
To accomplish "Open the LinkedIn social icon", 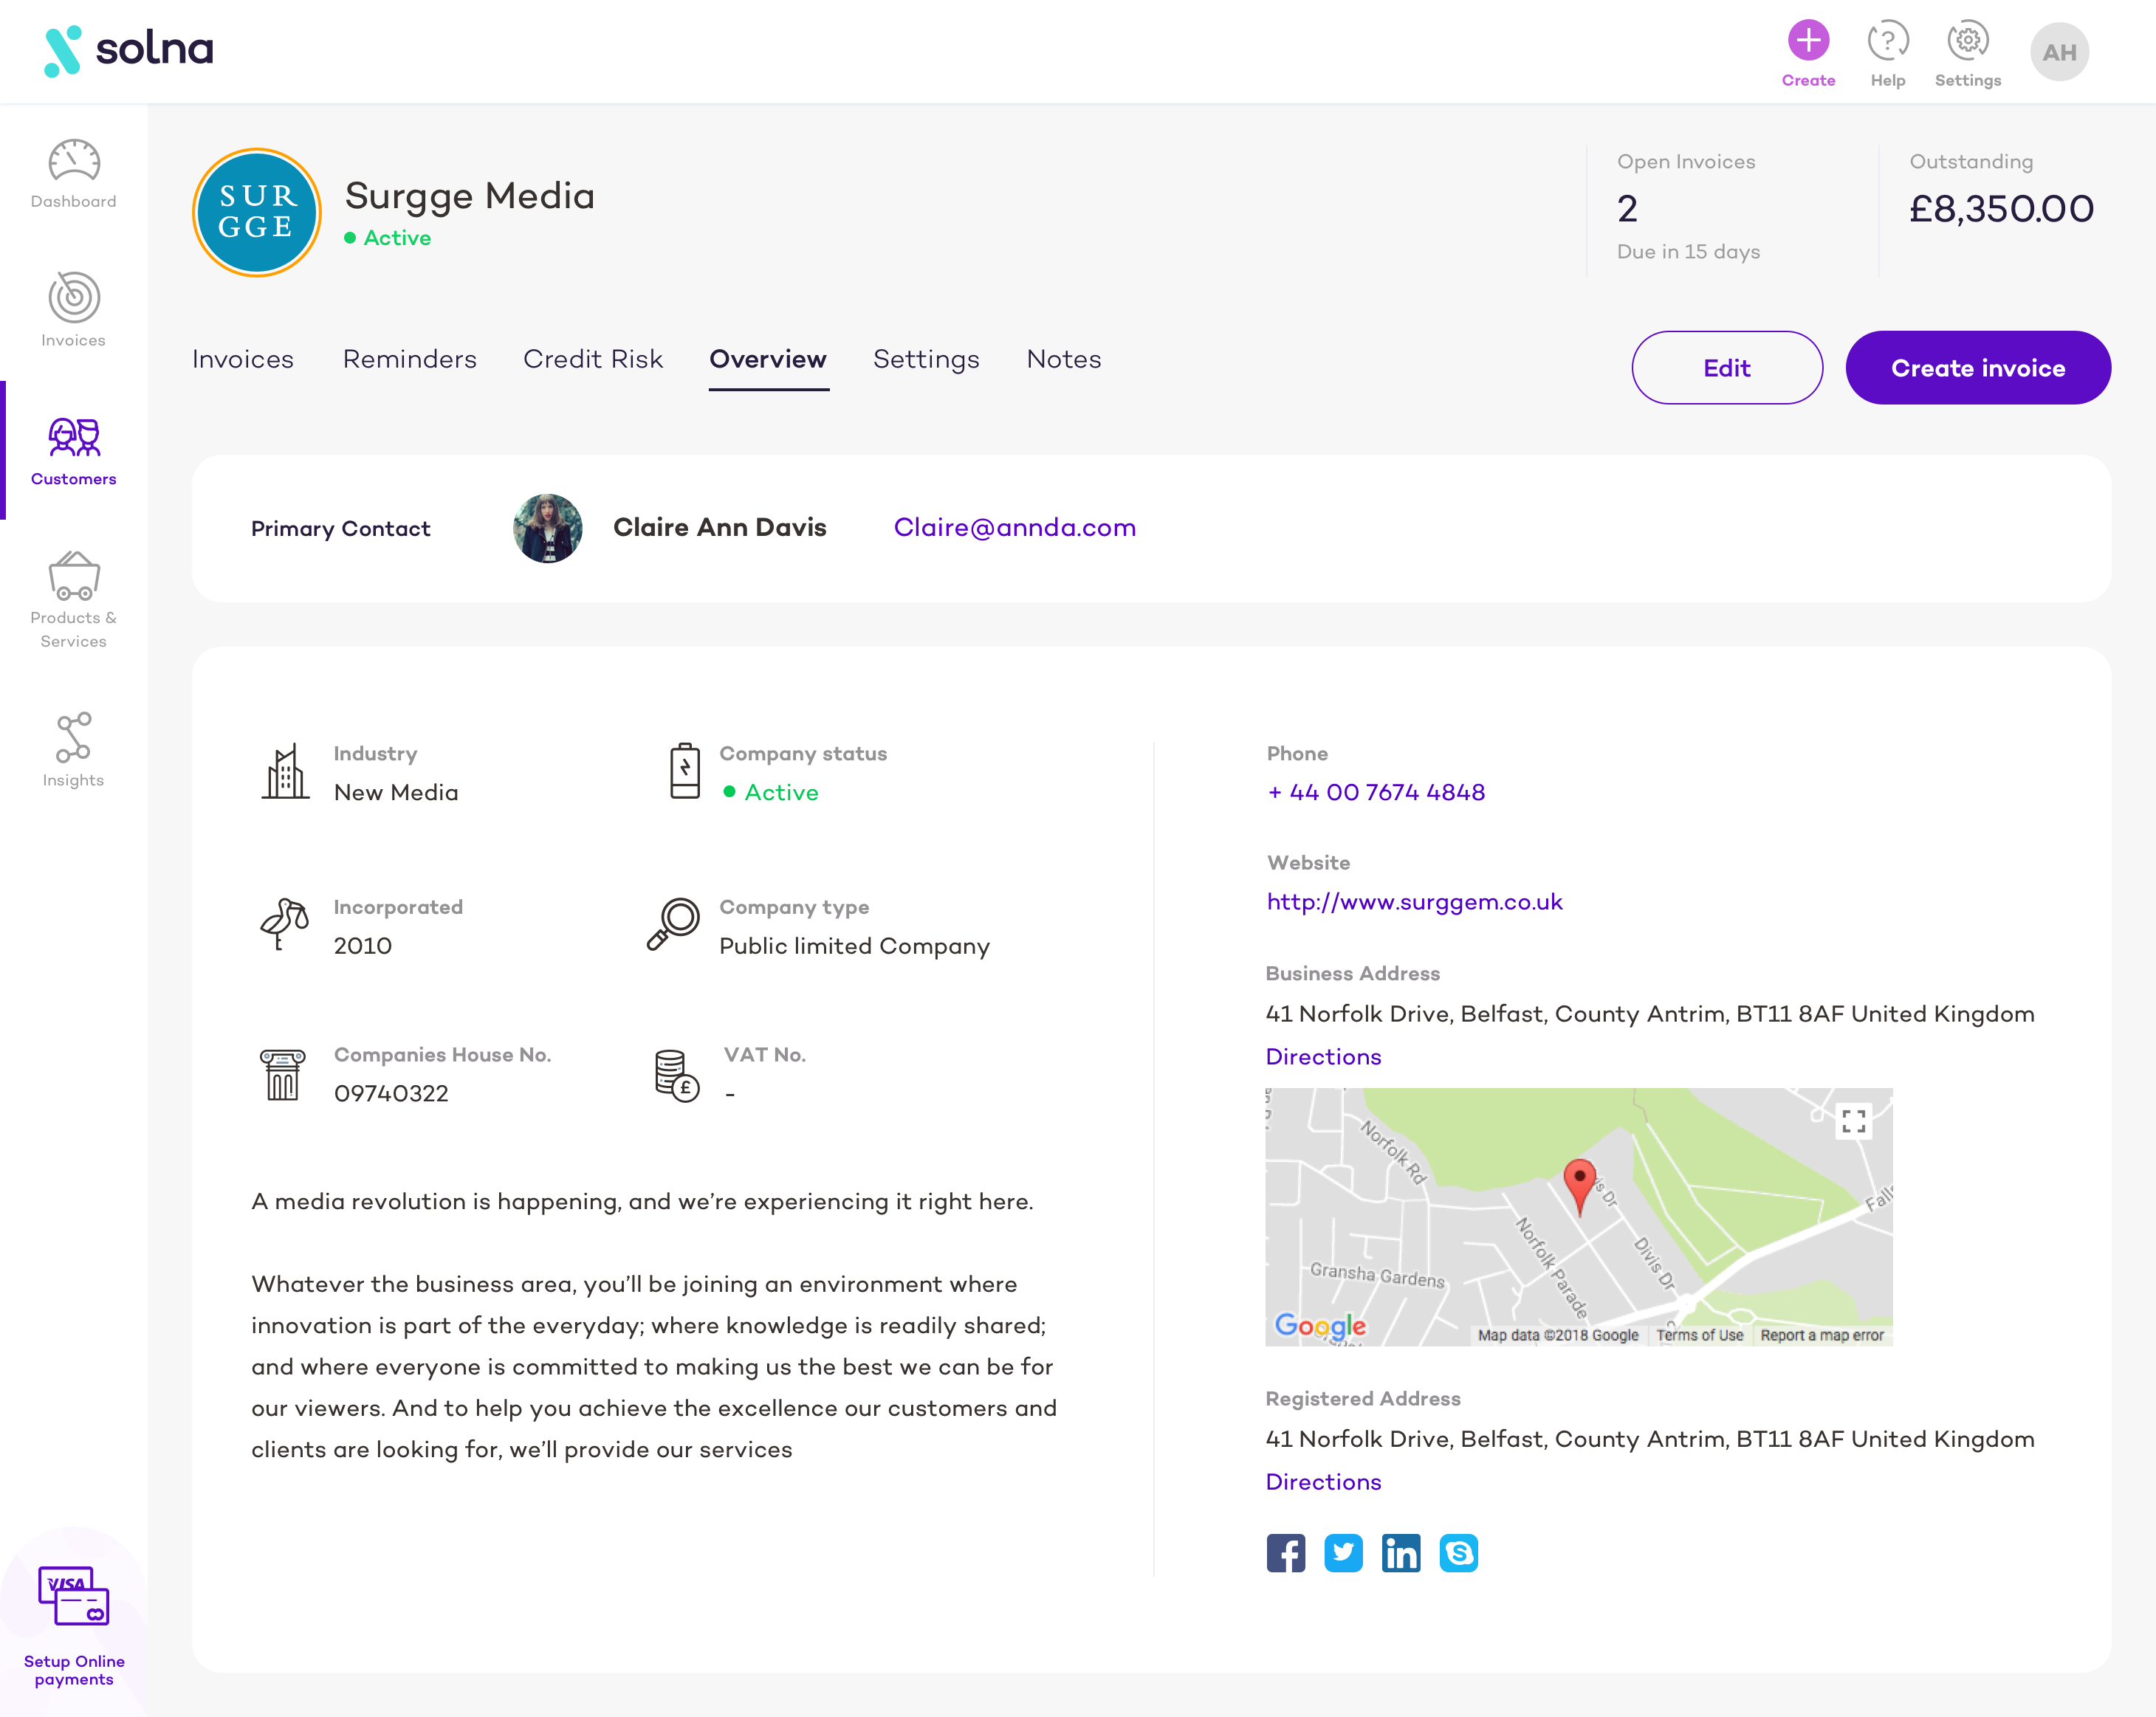I will 1400,1552.
